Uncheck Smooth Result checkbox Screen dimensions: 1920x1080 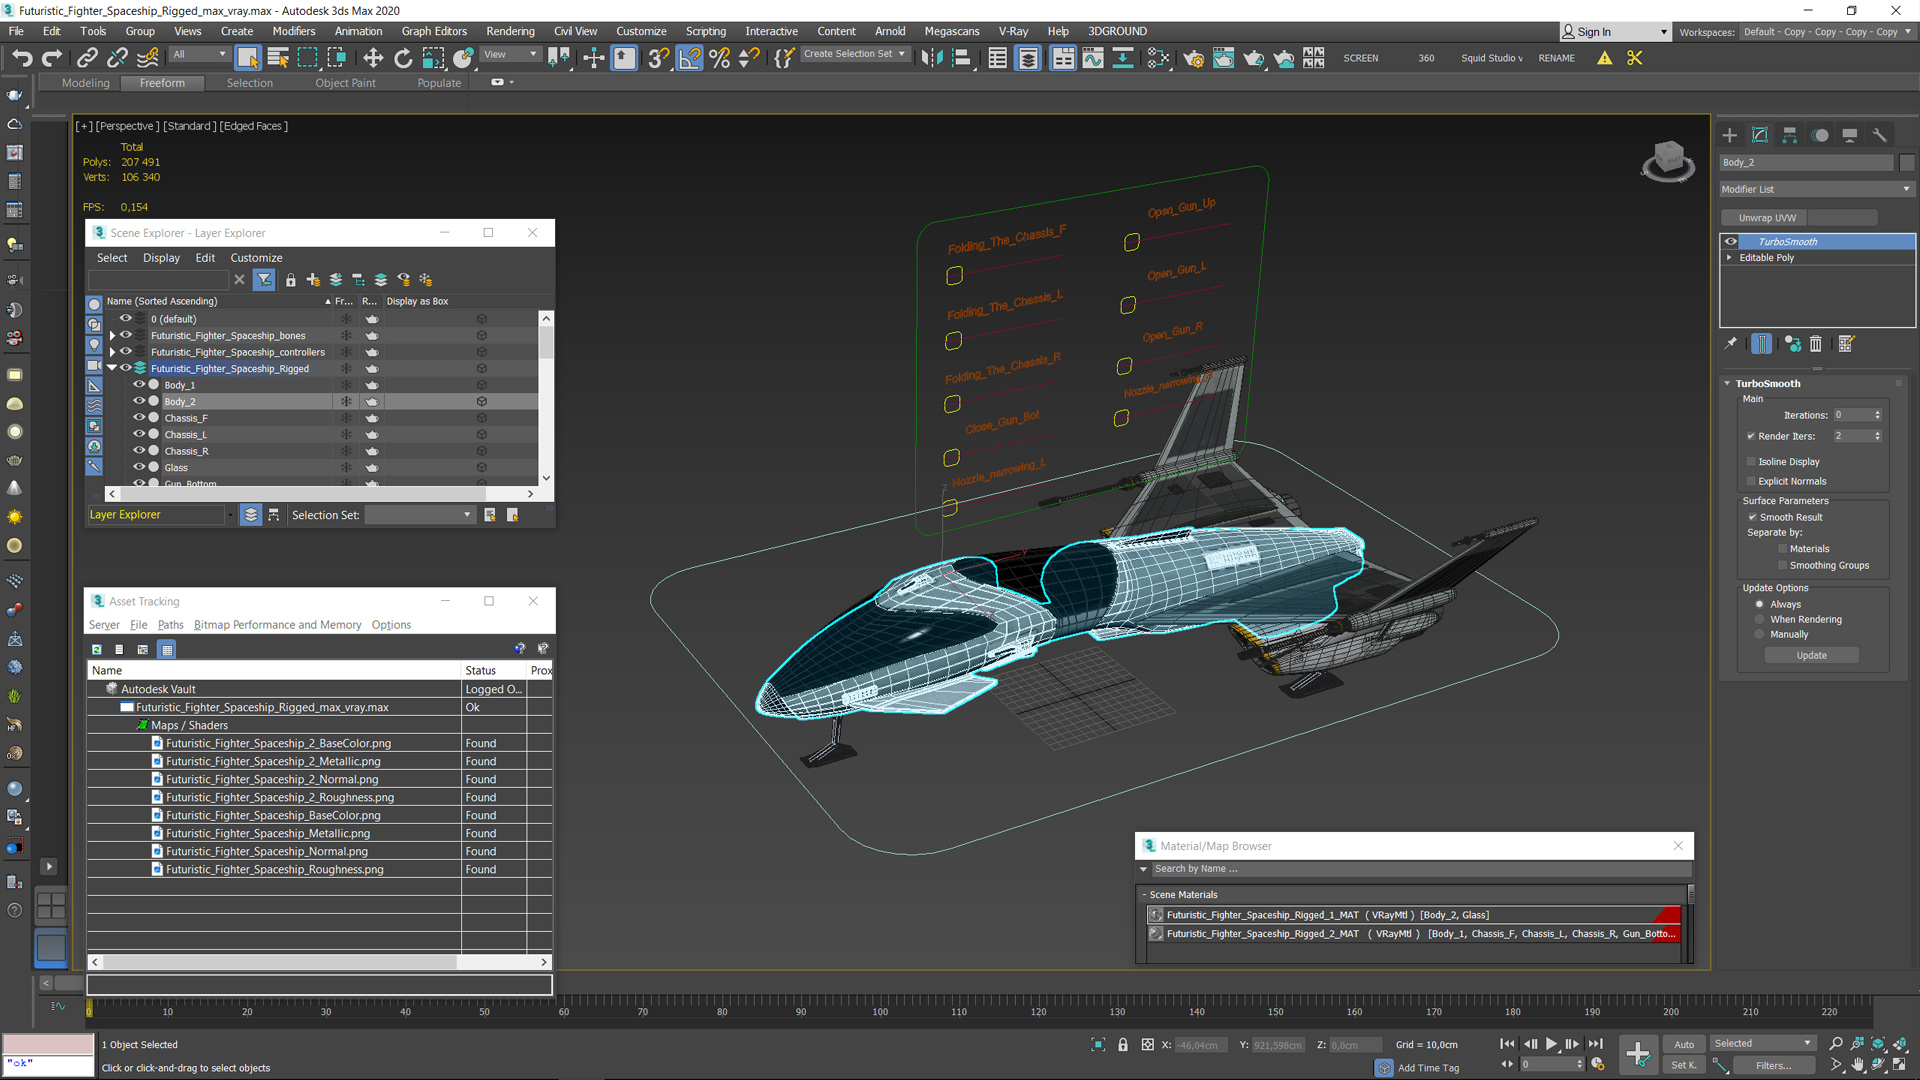pos(1752,517)
